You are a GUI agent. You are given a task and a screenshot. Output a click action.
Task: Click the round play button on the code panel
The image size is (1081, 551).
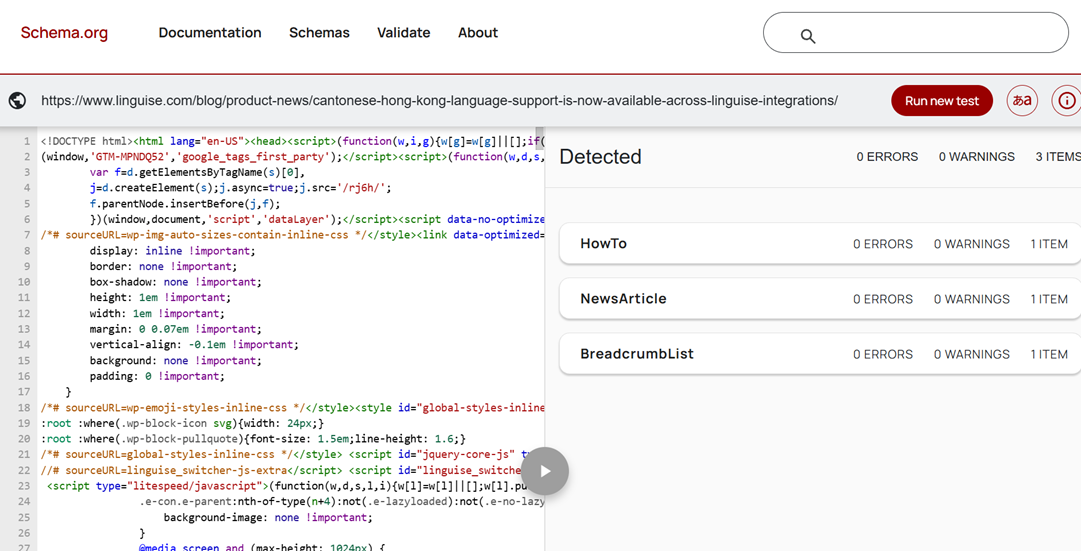tap(545, 471)
